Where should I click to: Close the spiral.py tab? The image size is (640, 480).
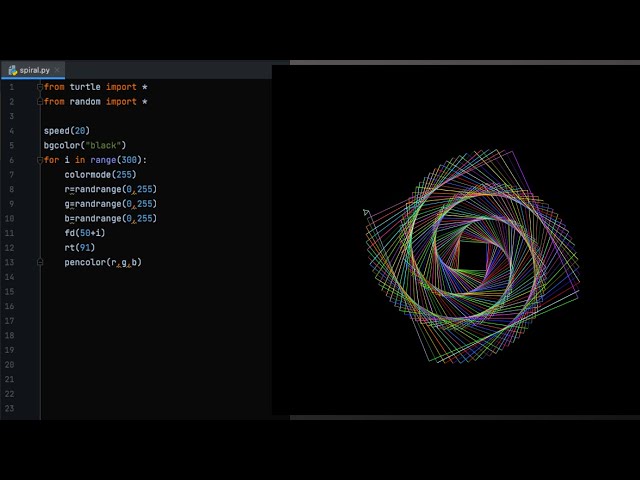point(57,70)
